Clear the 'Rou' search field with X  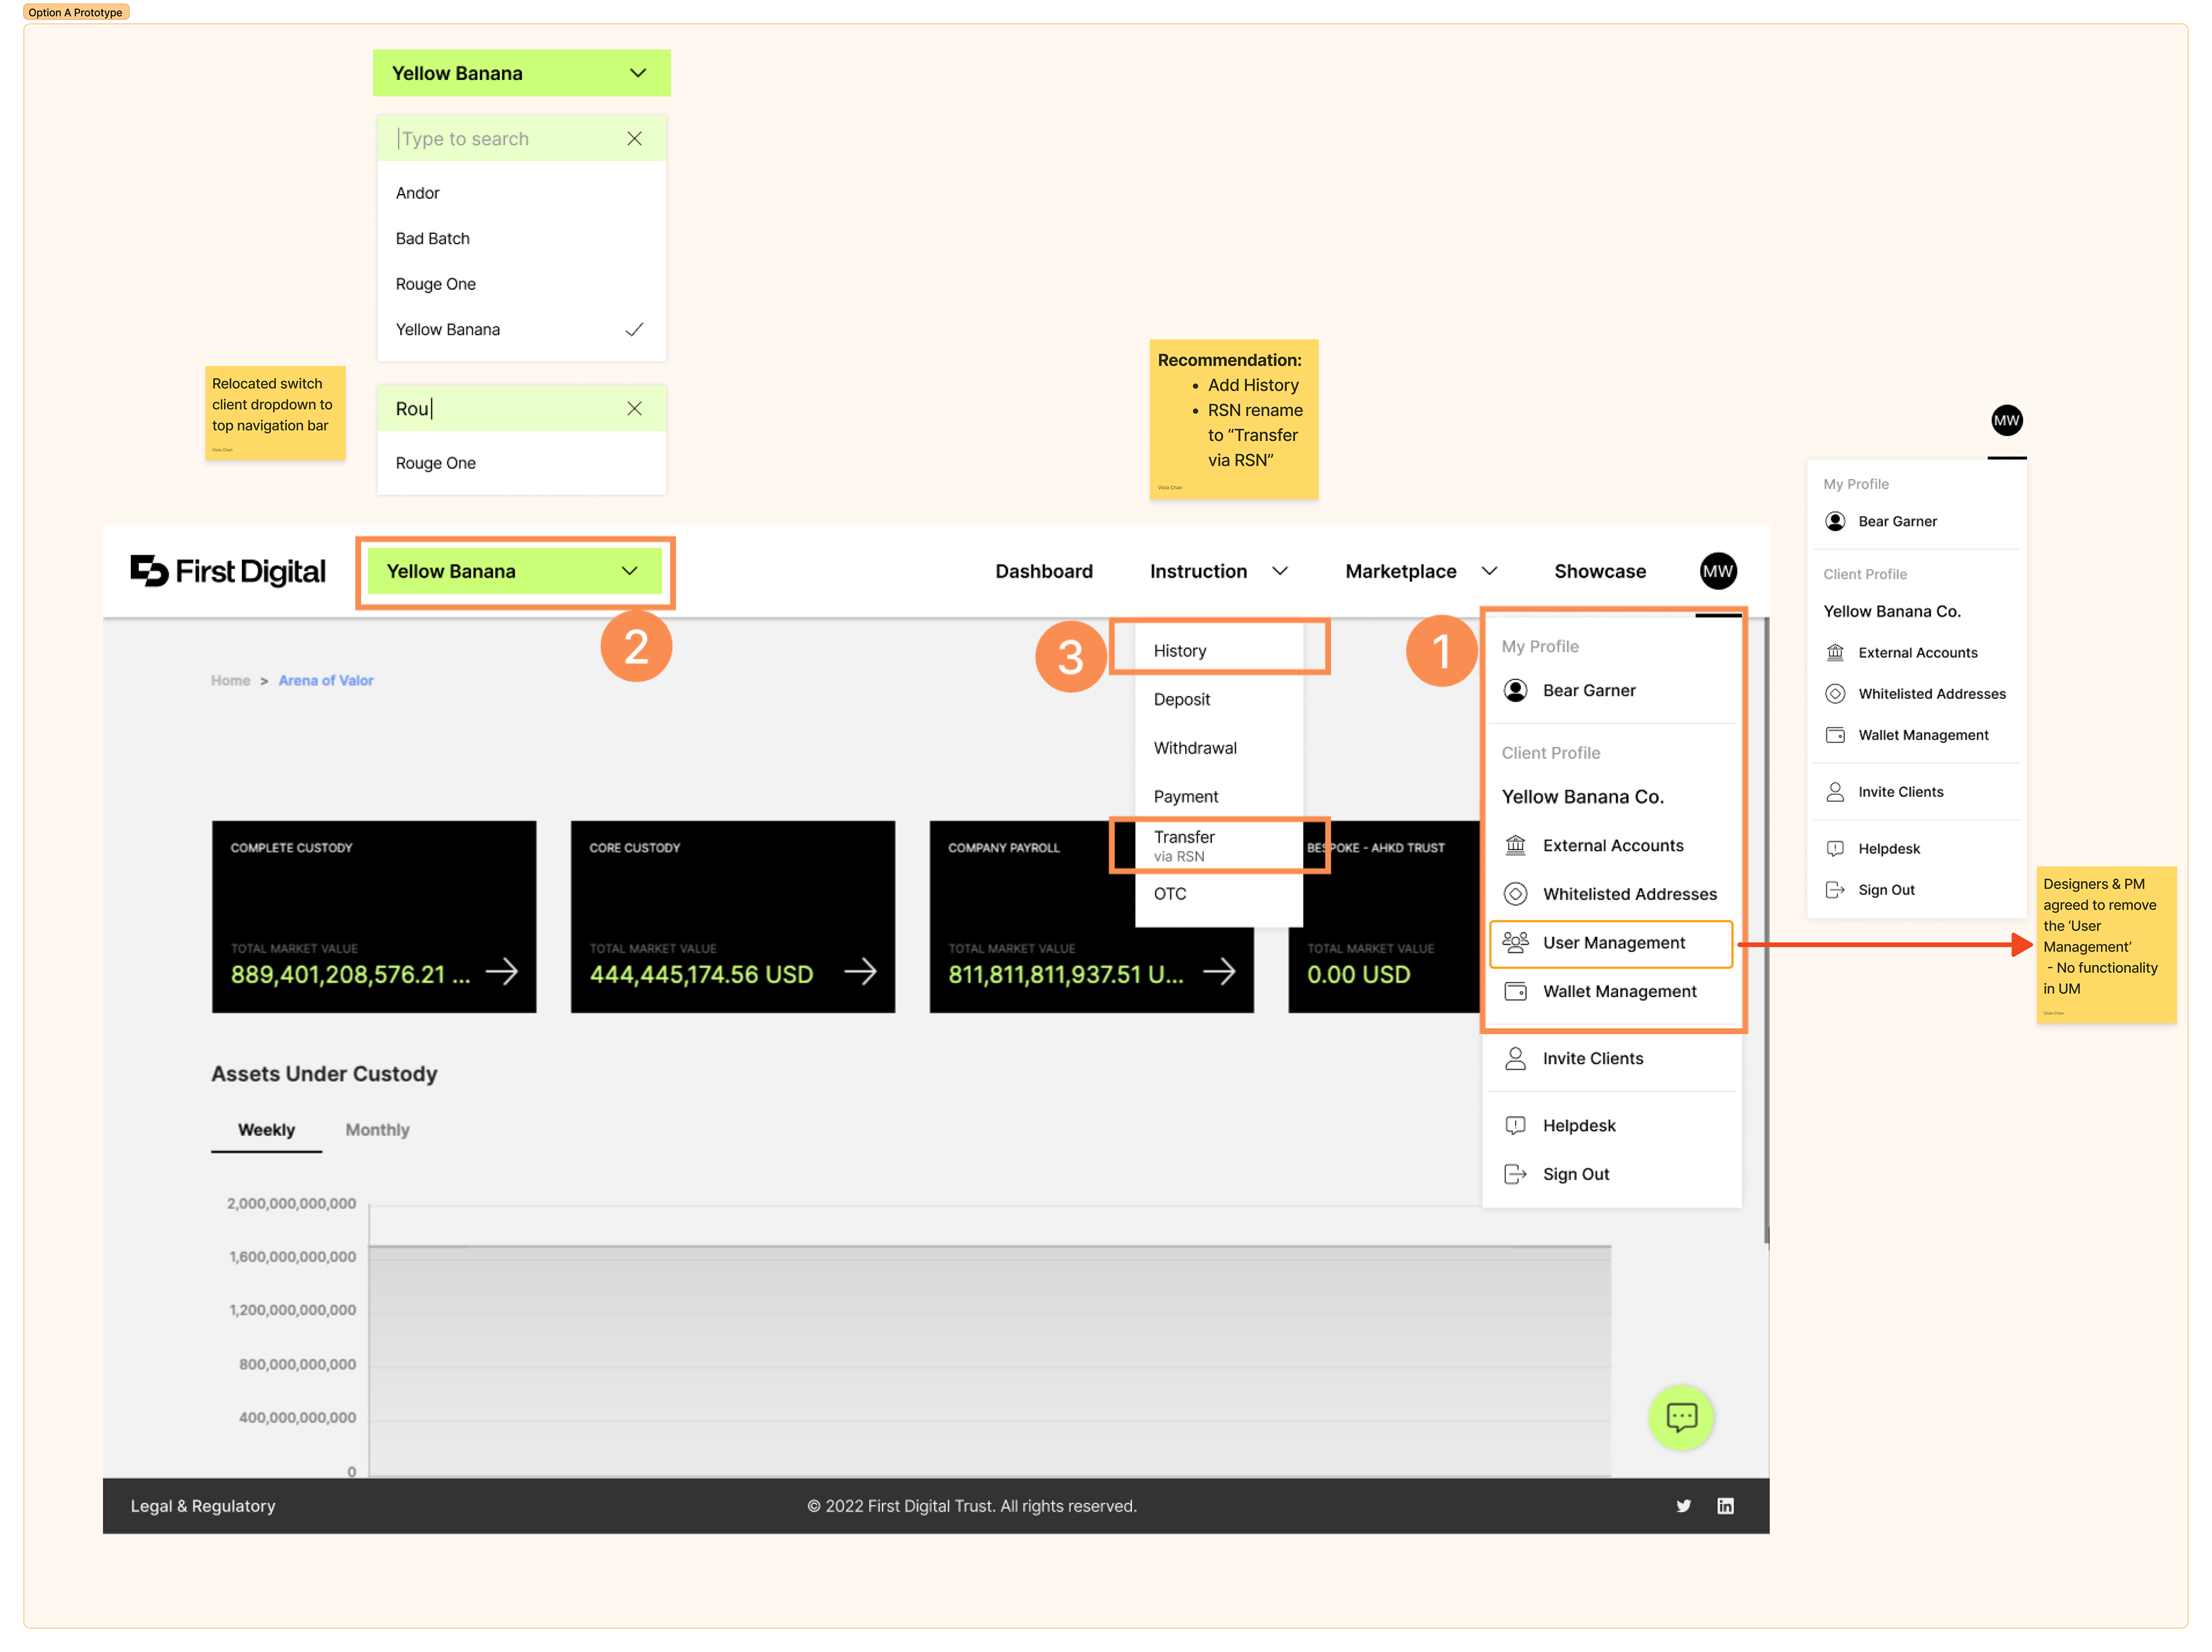634,408
